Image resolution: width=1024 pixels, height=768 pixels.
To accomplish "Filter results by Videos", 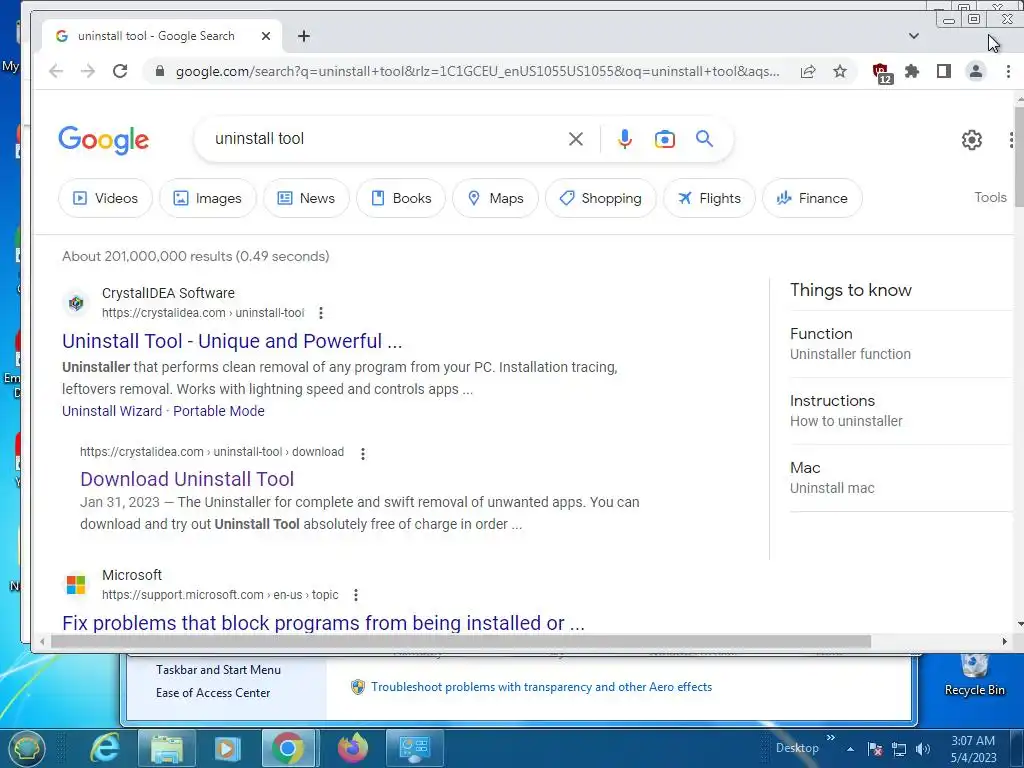I will 105,198.
